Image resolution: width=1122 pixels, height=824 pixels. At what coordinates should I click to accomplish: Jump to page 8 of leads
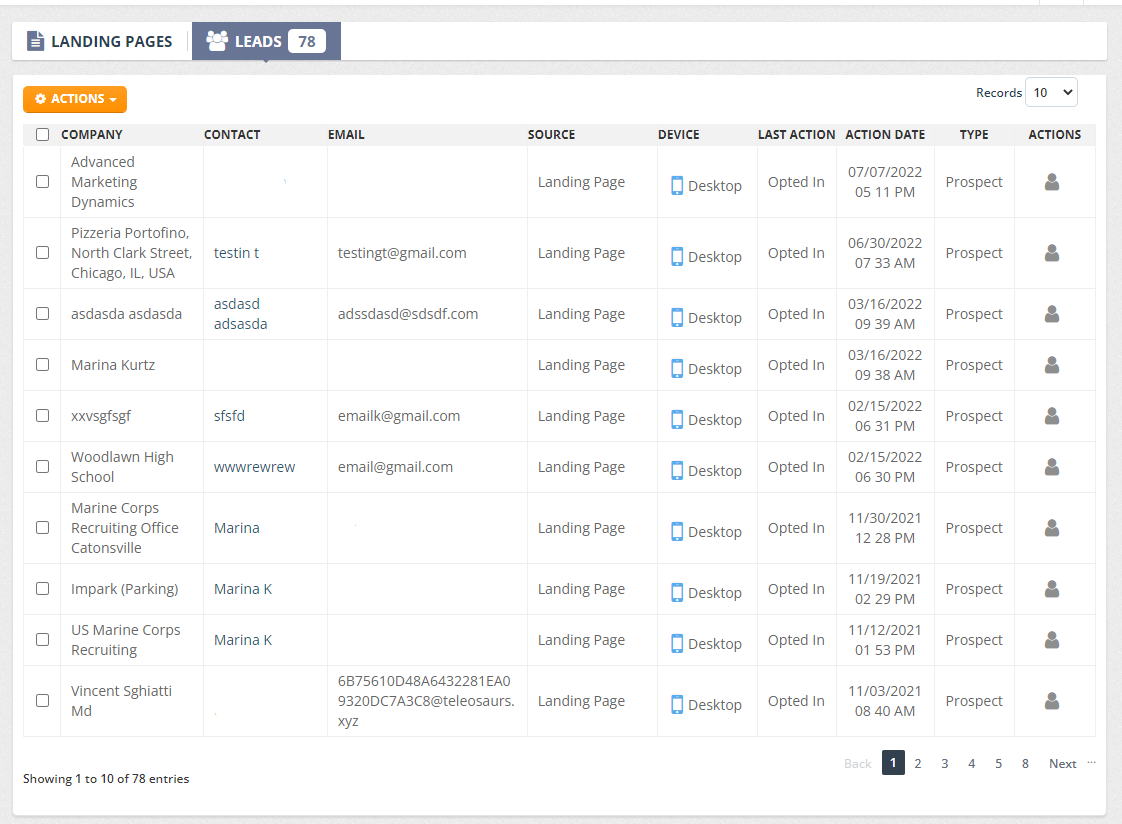[x=1025, y=764]
